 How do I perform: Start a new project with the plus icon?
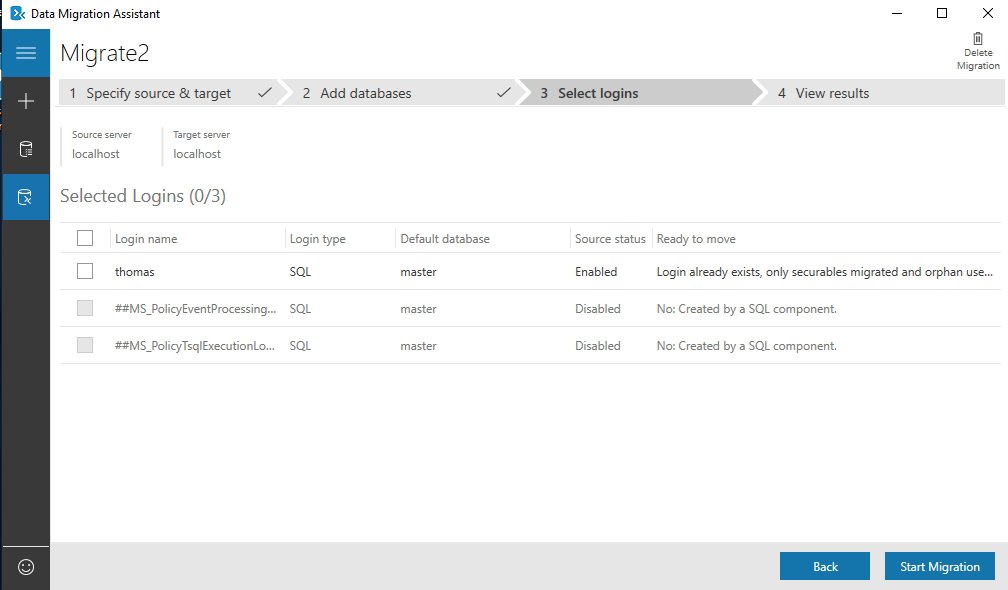(x=25, y=100)
